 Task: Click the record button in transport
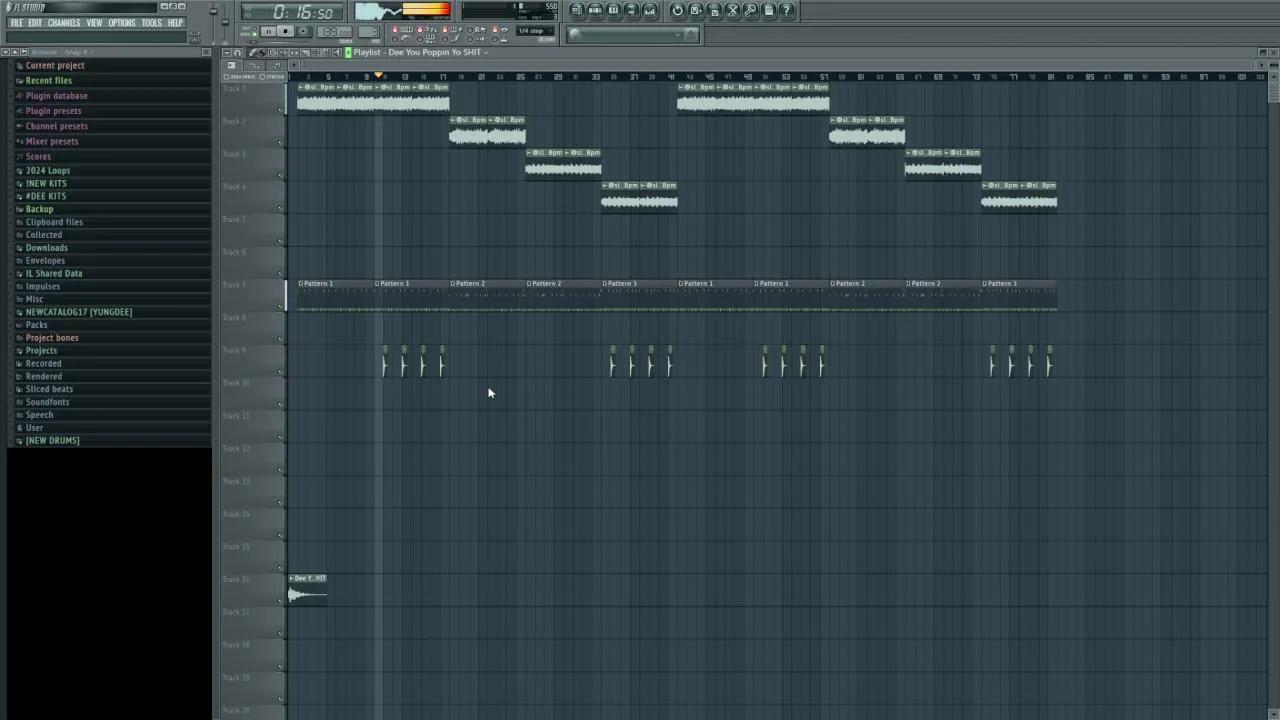(x=303, y=32)
